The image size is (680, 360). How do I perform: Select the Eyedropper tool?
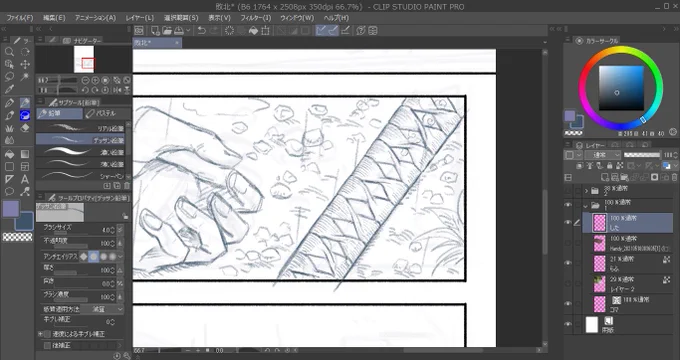click(x=9, y=89)
